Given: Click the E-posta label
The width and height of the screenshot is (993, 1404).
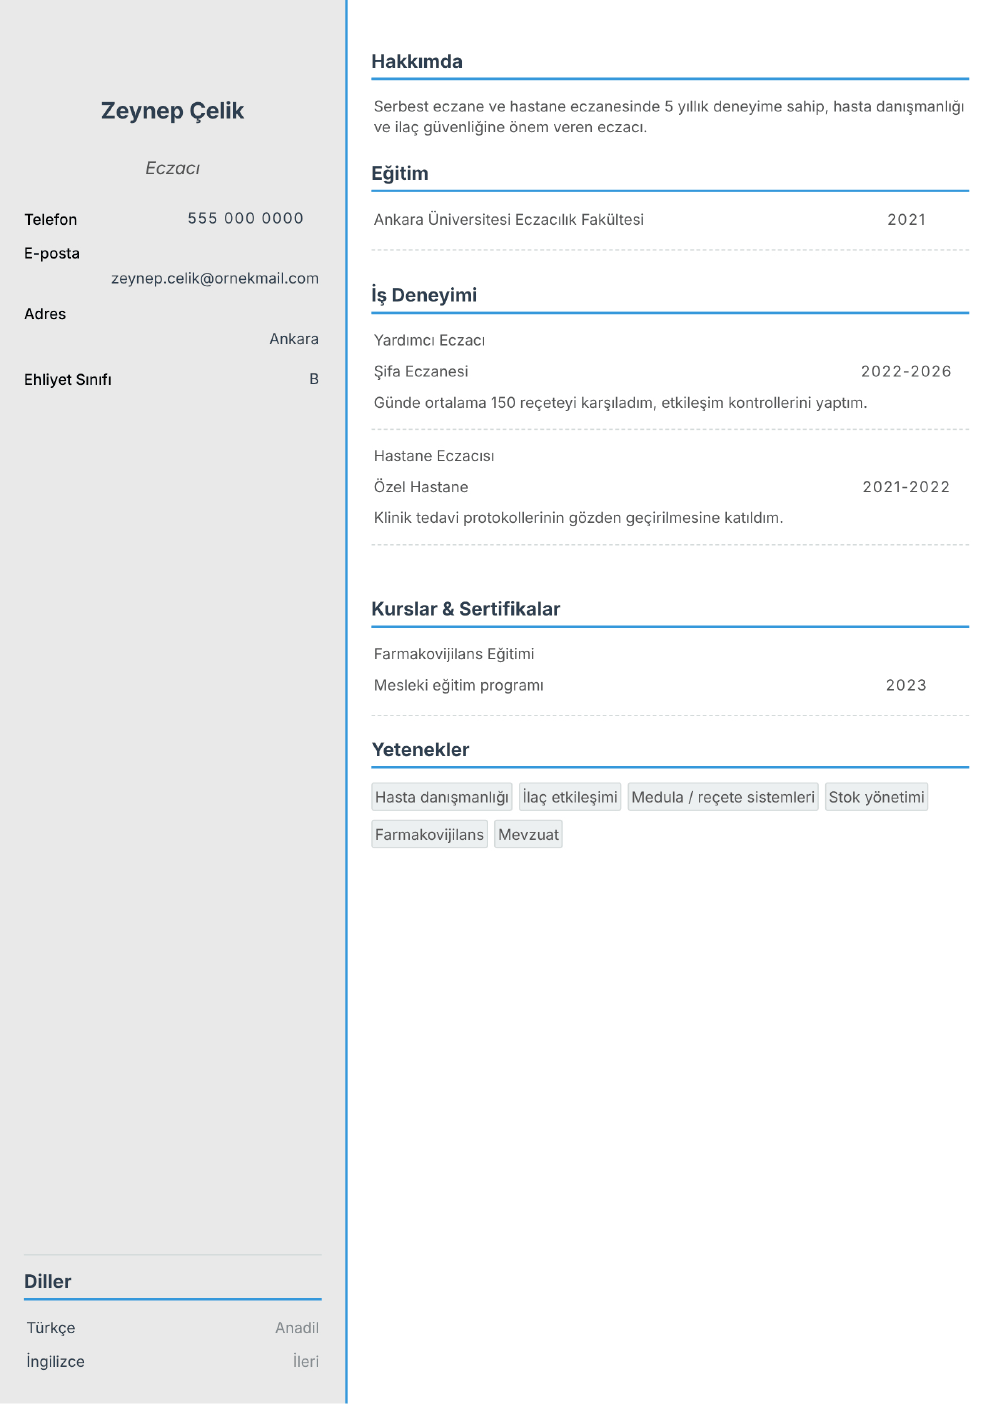Looking at the screenshot, I should (x=52, y=253).
